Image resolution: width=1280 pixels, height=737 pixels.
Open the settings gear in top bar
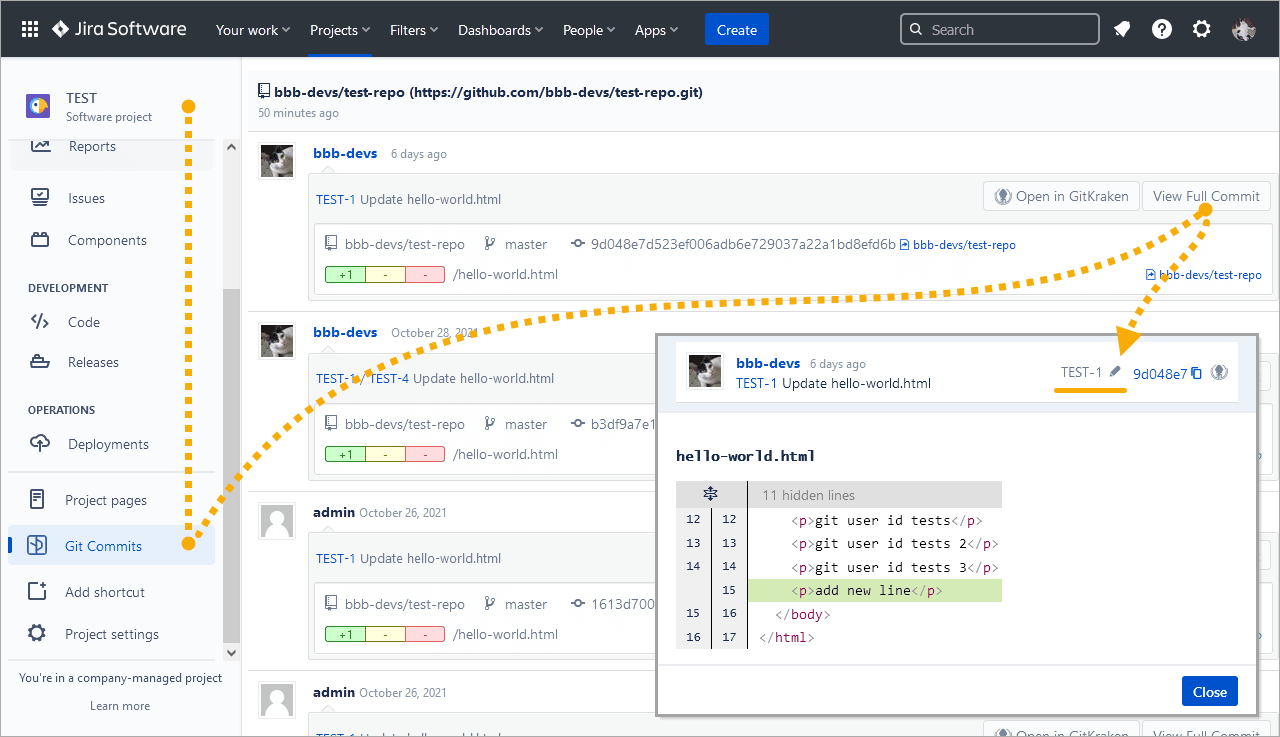click(x=1202, y=29)
